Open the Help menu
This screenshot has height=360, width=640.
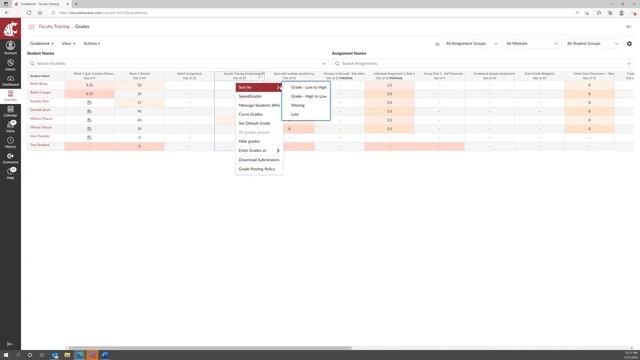point(10,173)
